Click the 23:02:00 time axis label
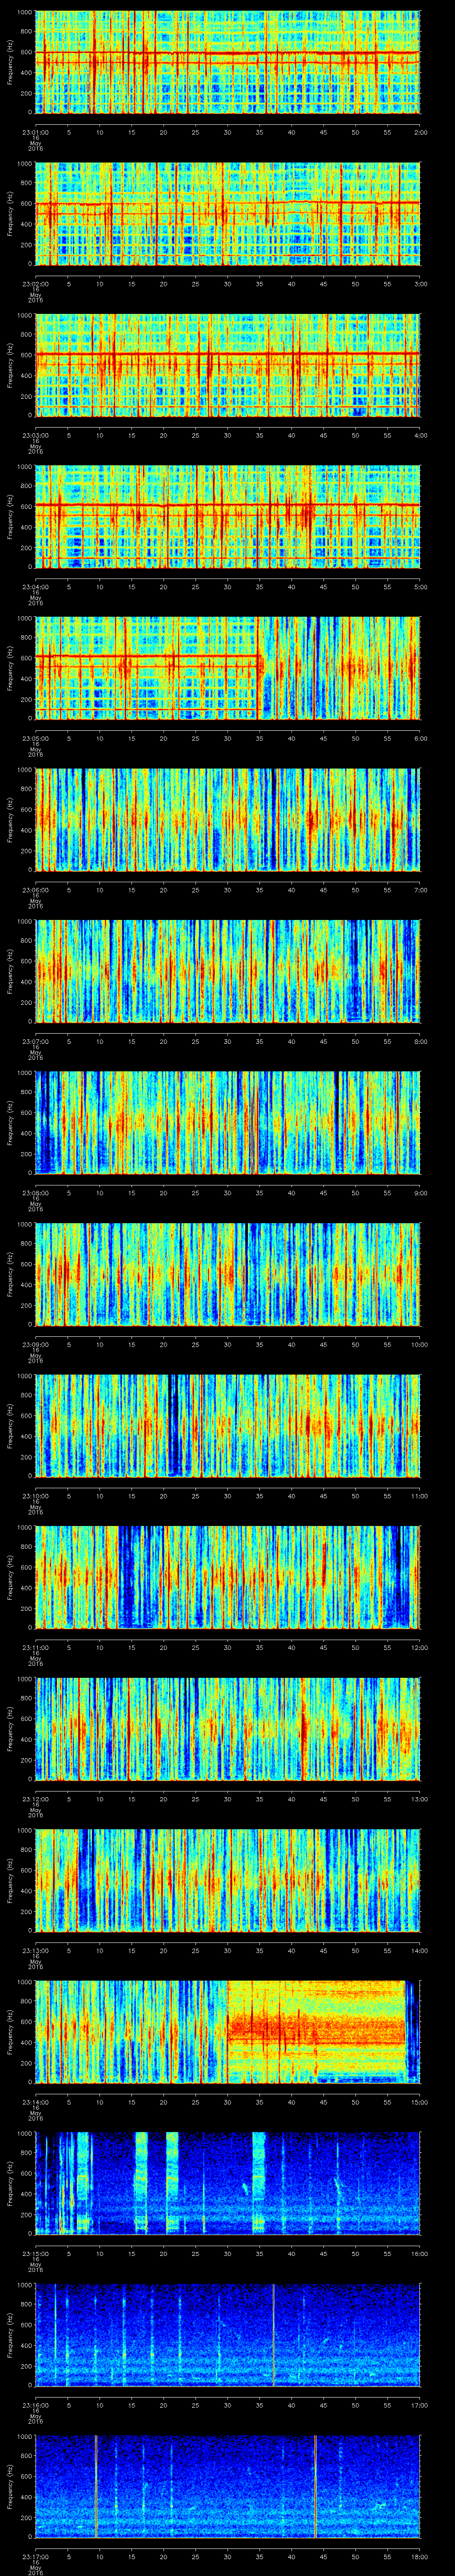The height and width of the screenshot is (2576, 455). [36, 284]
